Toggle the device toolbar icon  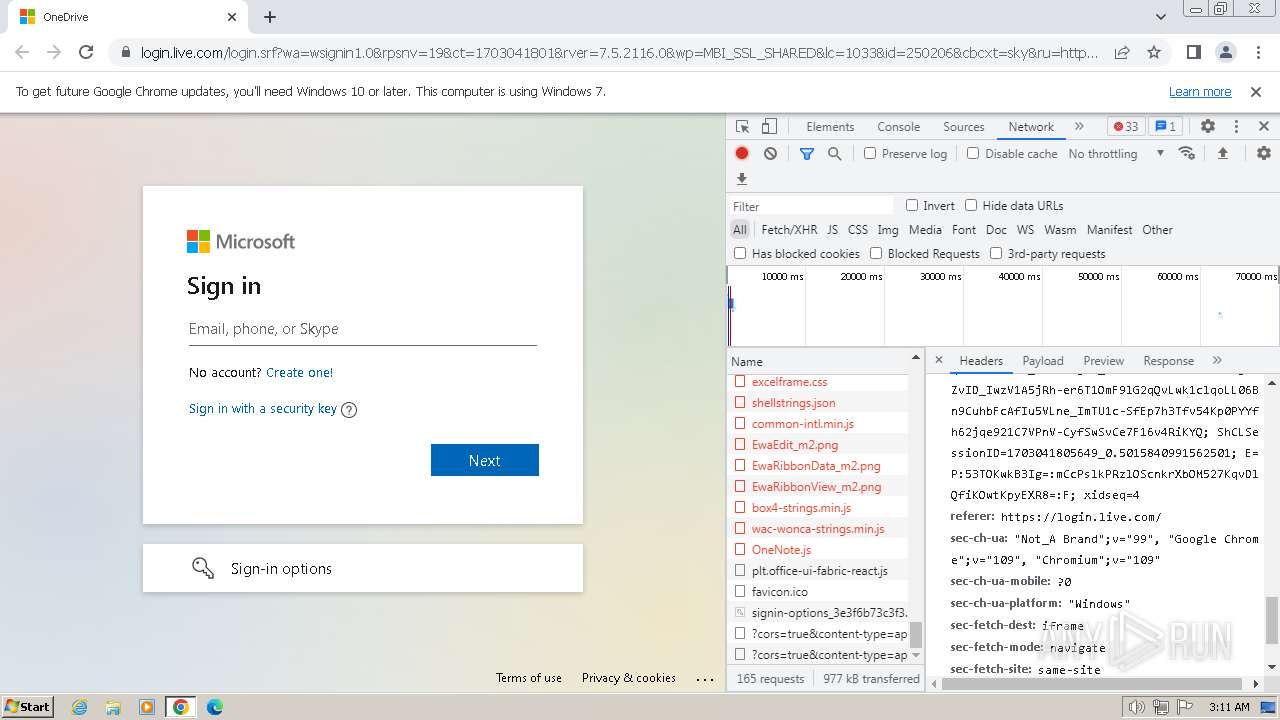769,127
